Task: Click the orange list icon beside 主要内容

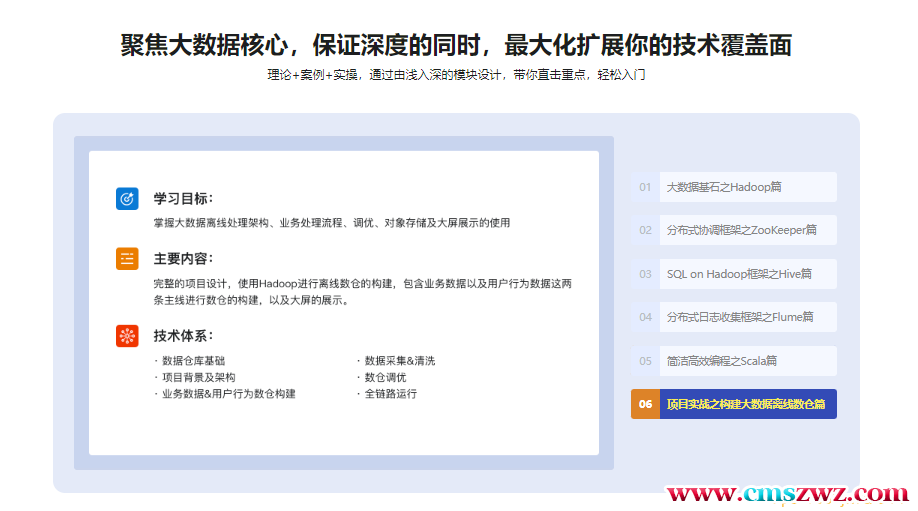Action: tap(127, 259)
